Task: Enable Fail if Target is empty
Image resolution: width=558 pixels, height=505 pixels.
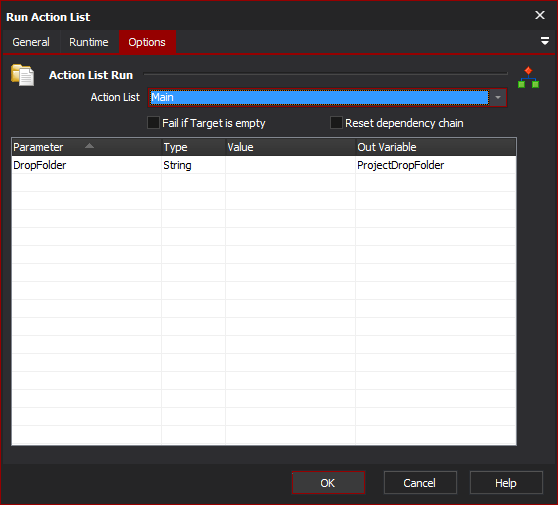Action: pos(153,123)
